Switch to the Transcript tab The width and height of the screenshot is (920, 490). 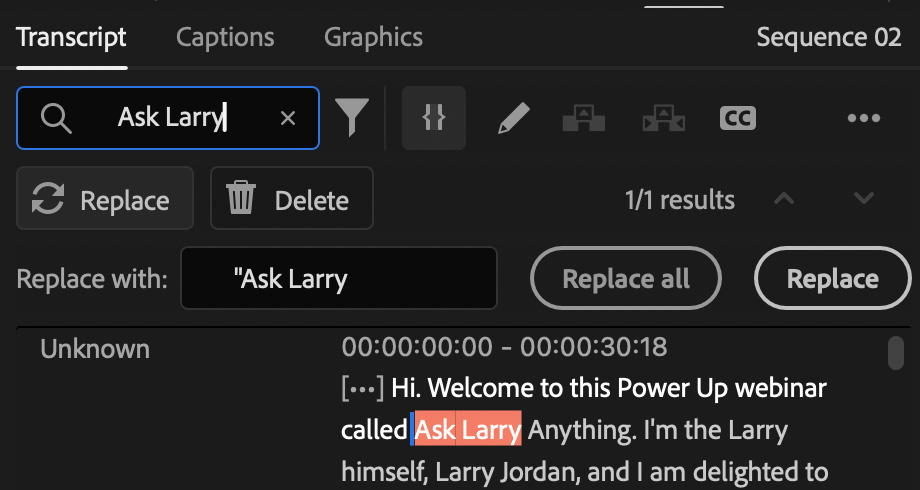[72, 38]
